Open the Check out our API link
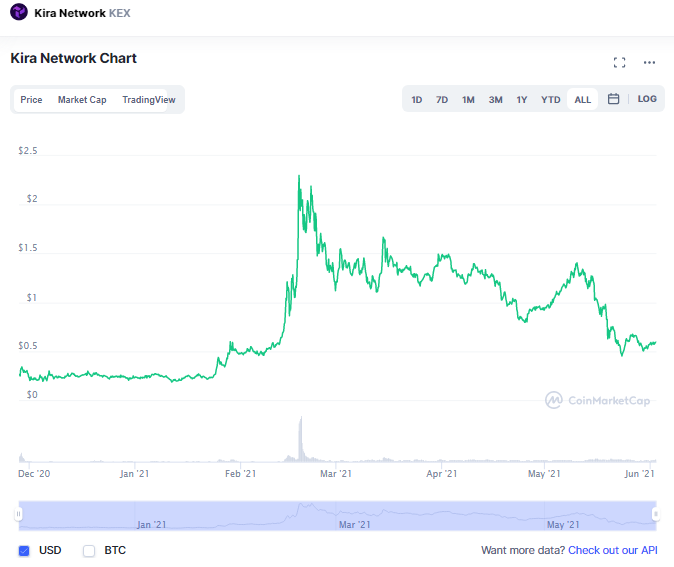Viewport: 674px width, 567px height. point(613,550)
